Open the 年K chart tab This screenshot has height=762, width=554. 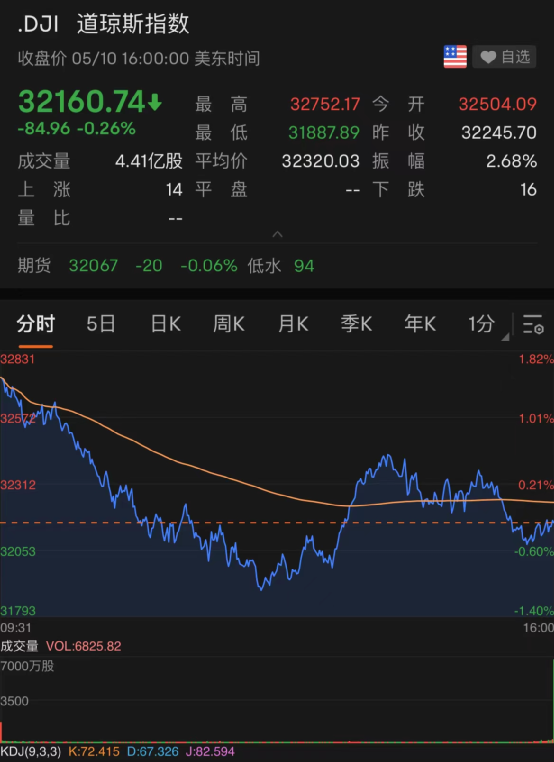[x=420, y=324]
